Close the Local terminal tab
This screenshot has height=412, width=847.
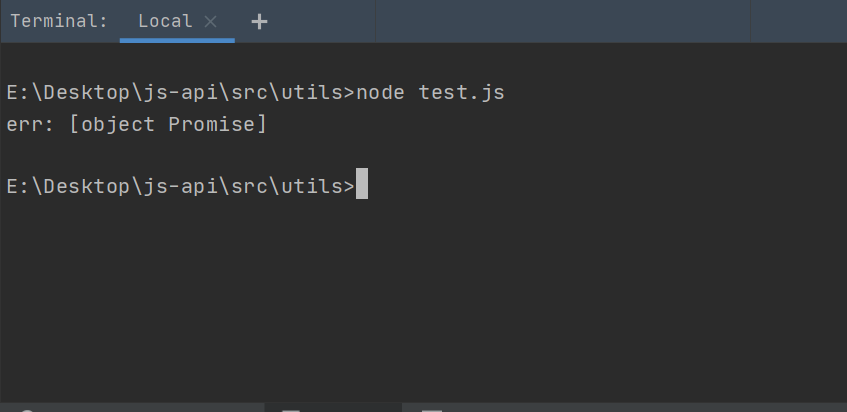(x=210, y=21)
